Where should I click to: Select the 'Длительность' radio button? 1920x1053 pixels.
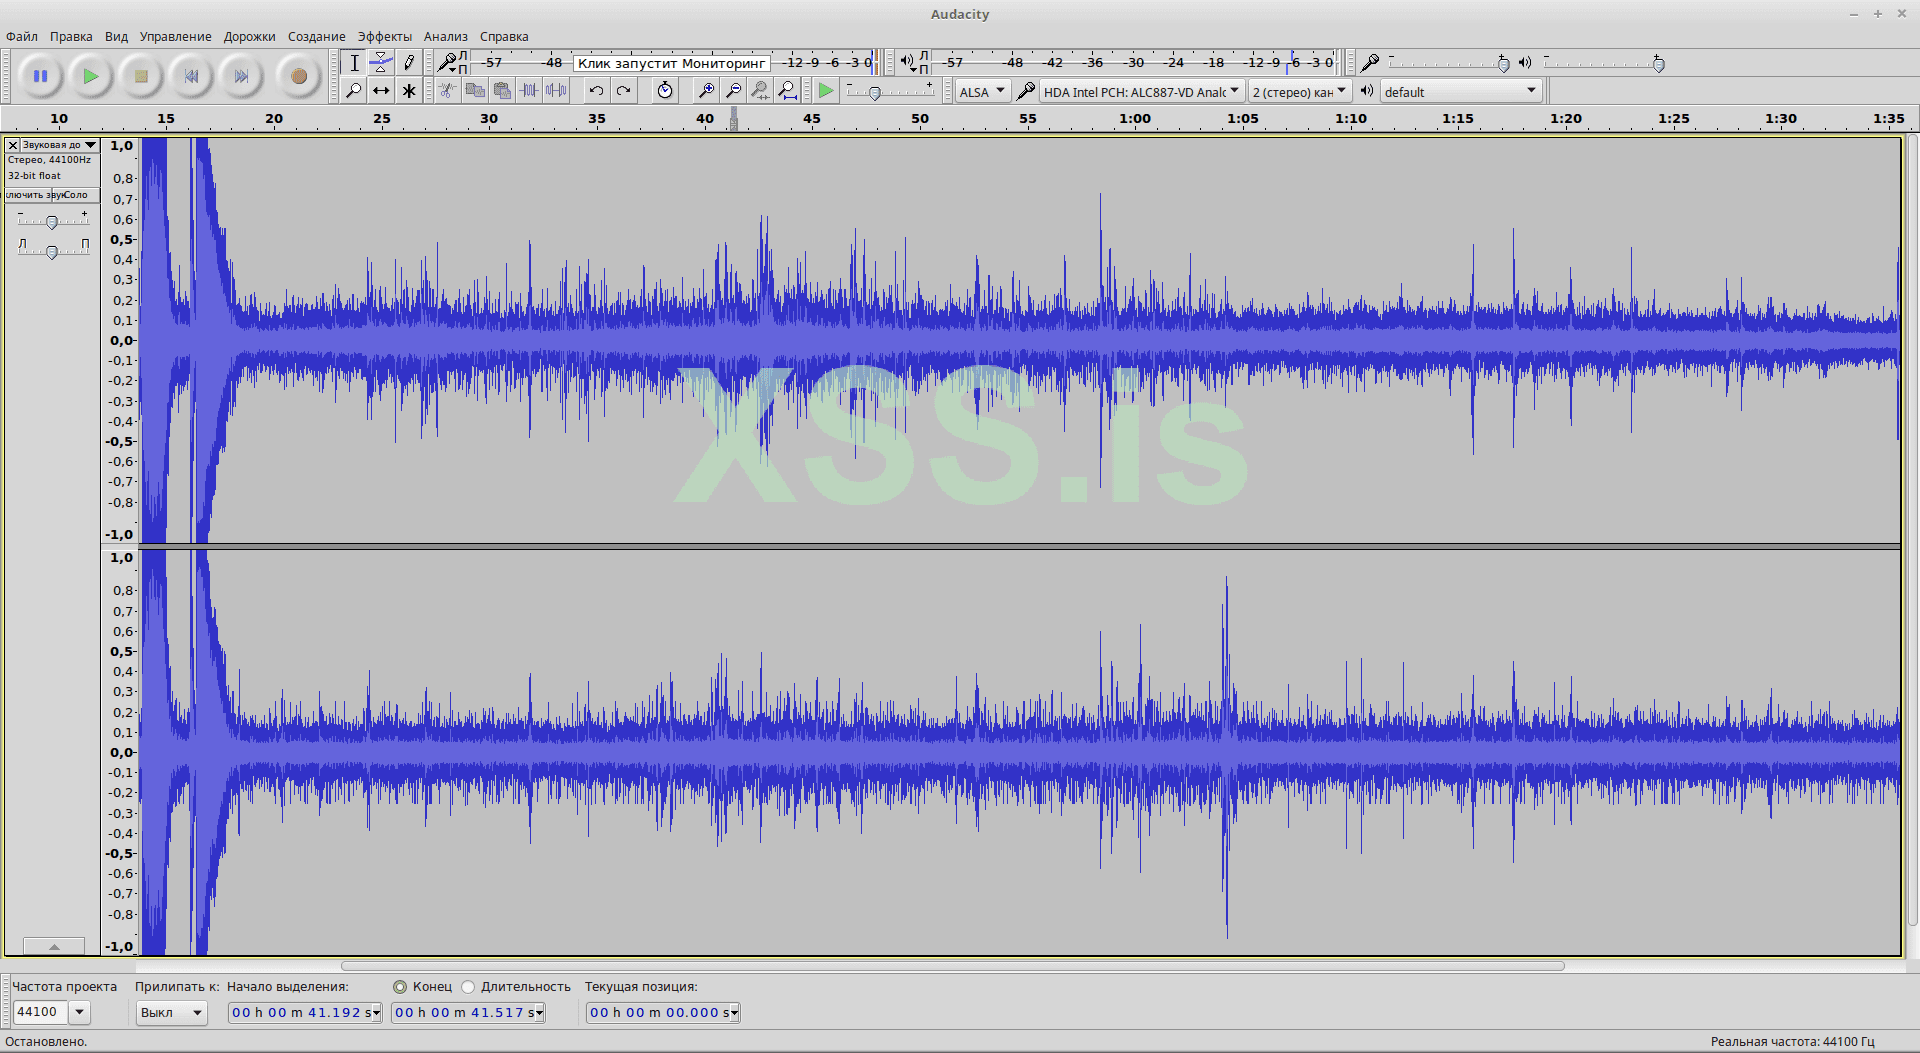tap(468, 987)
